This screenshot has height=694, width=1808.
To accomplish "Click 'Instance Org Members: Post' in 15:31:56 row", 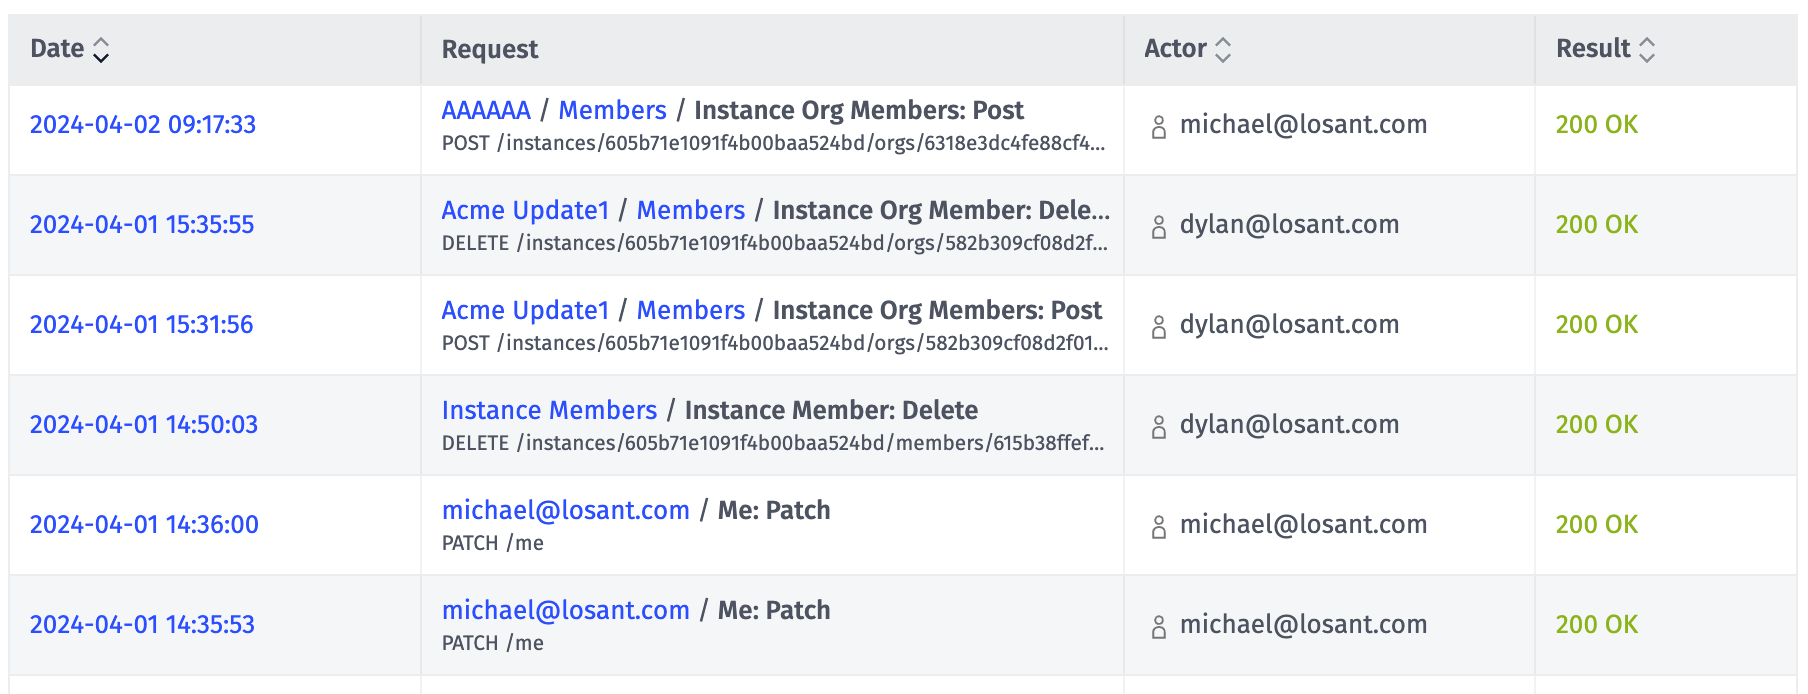I will (937, 310).
